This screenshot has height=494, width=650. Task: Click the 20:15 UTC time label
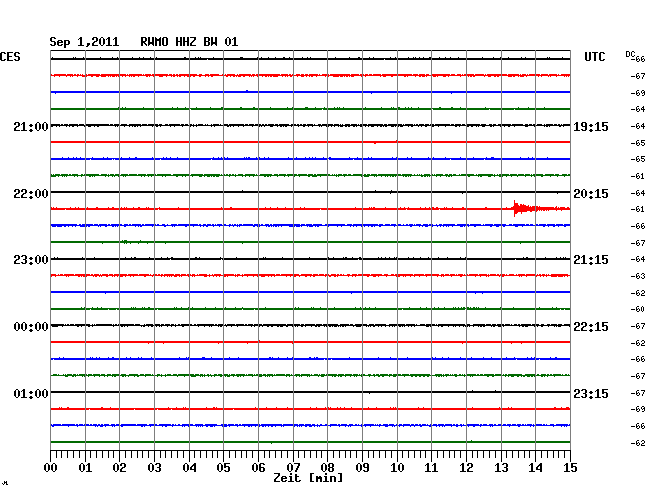(x=591, y=194)
